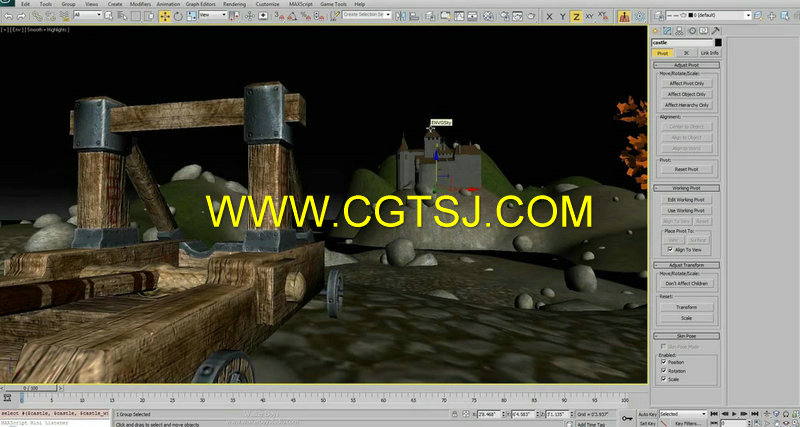
Task: Click the Undo arrow icon
Action: pyautogui.click(x=9, y=16)
